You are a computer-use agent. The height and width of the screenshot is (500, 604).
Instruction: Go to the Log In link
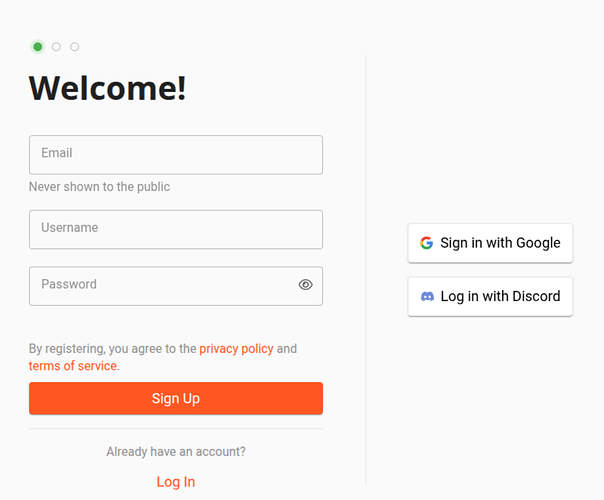(176, 482)
